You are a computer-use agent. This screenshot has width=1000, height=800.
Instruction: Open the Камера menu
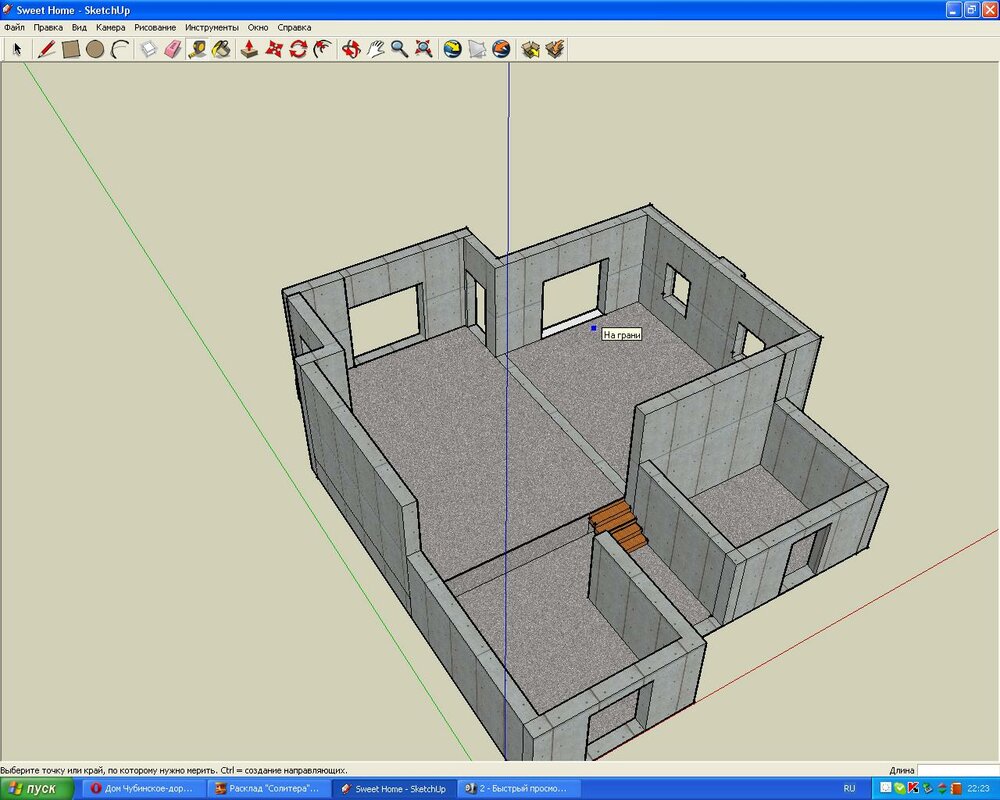(110, 27)
